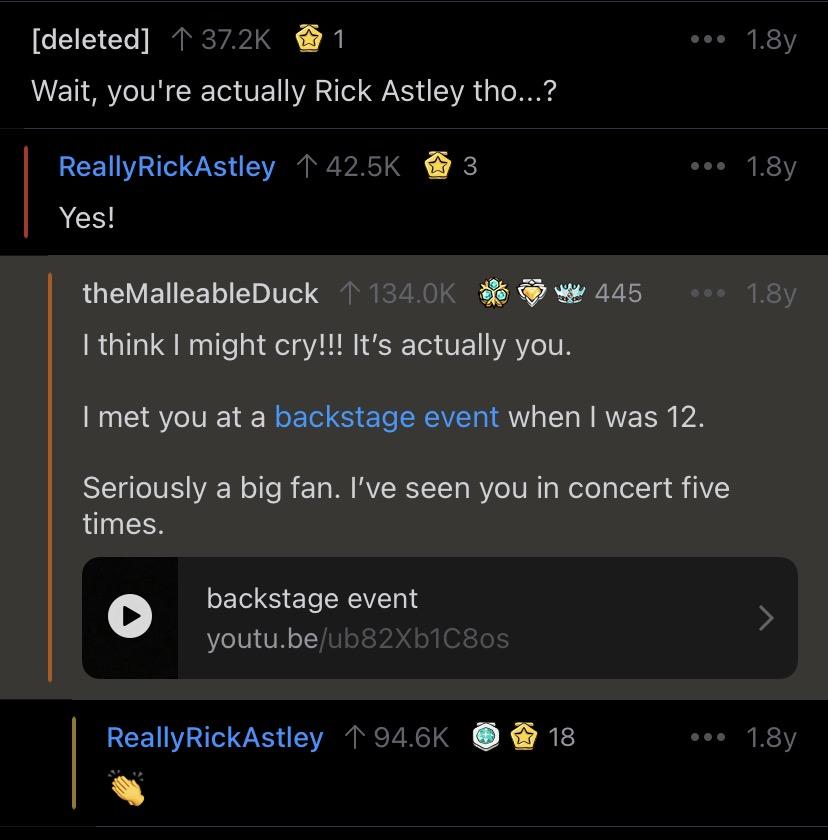Open the three-dot menu on theMalleableDuck's comment
Viewport: 828px width, 840px height.
[x=708, y=292]
